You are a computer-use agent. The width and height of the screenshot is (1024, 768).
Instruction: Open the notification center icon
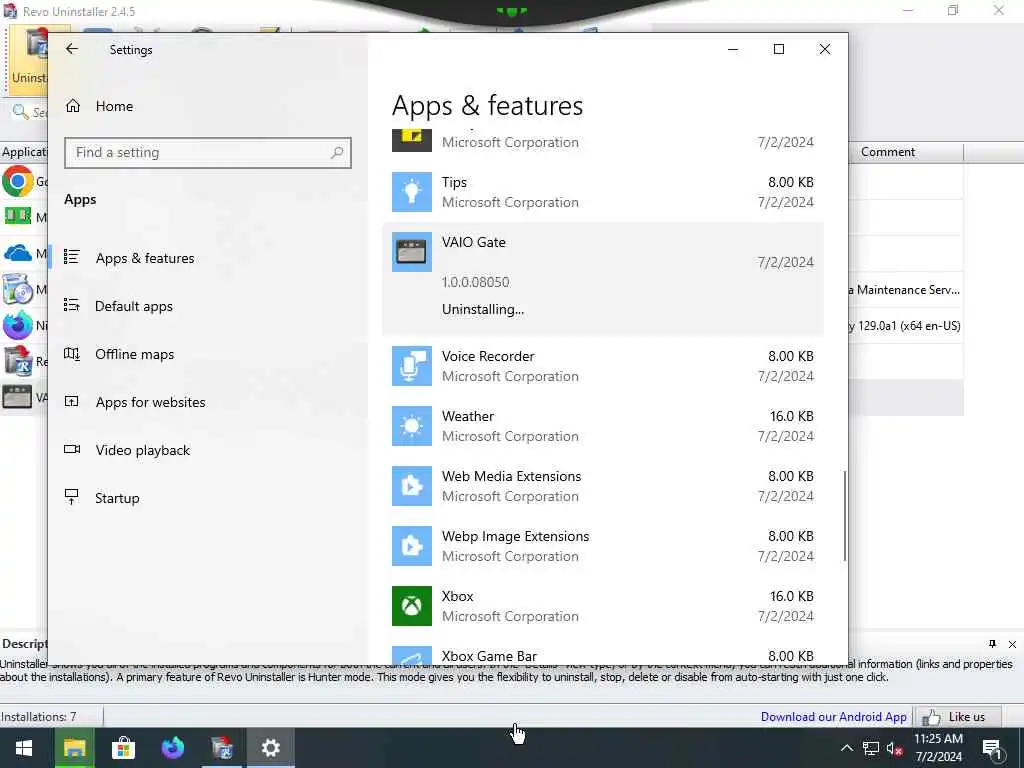[x=992, y=748]
